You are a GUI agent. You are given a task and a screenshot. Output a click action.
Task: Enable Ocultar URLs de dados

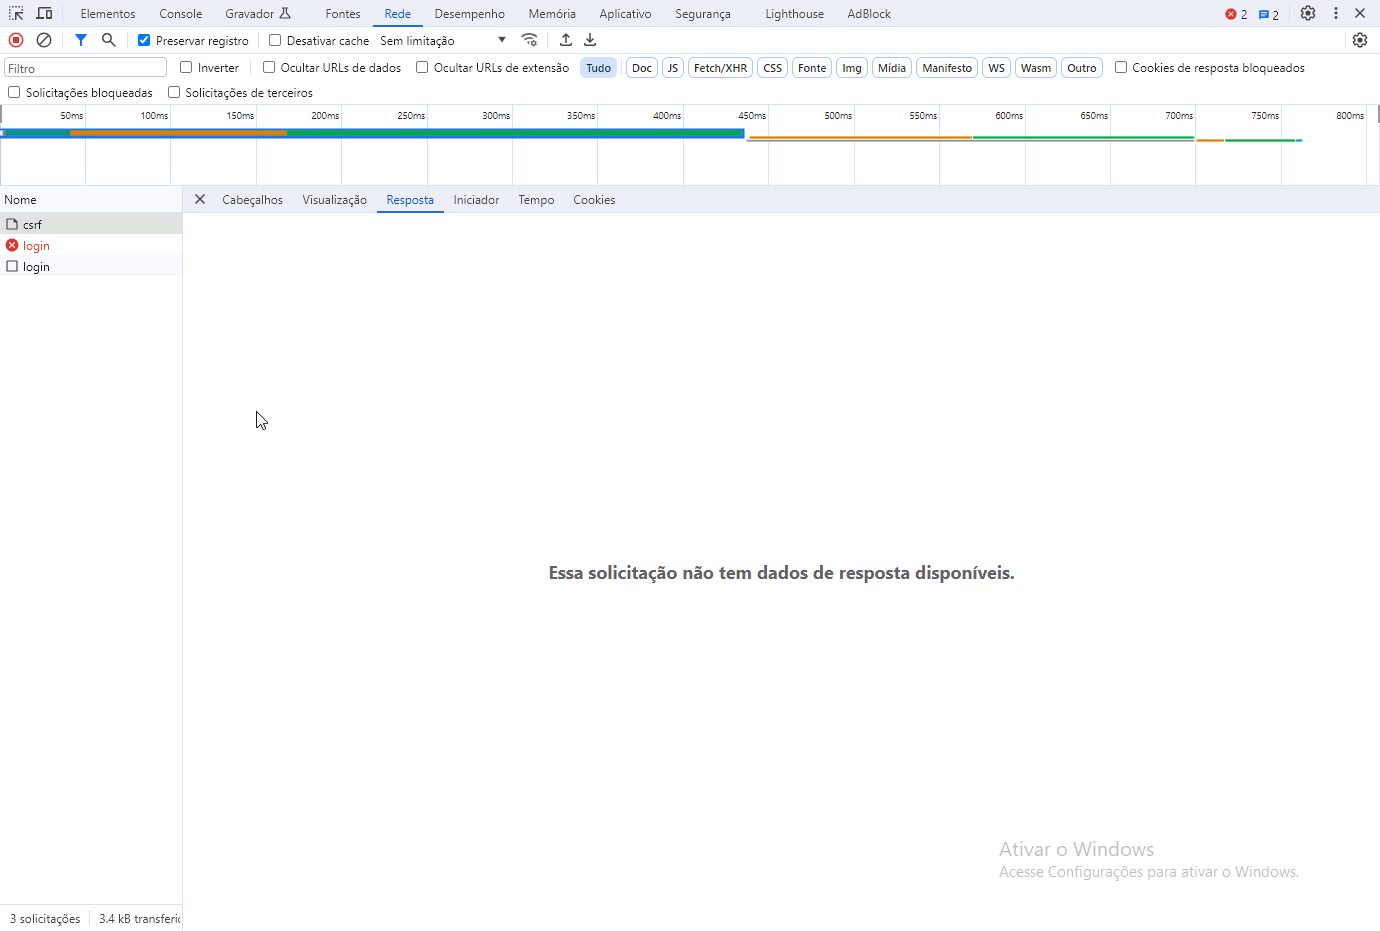click(269, 67)
